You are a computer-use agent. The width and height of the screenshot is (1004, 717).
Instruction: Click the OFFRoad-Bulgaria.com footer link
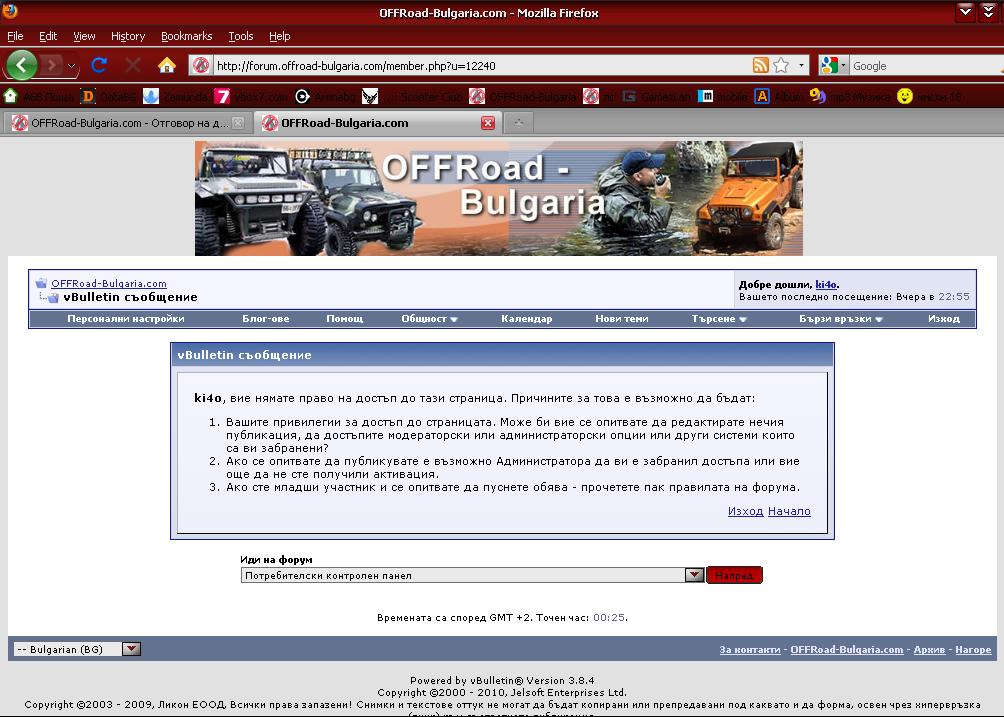[x=846, y=650]
